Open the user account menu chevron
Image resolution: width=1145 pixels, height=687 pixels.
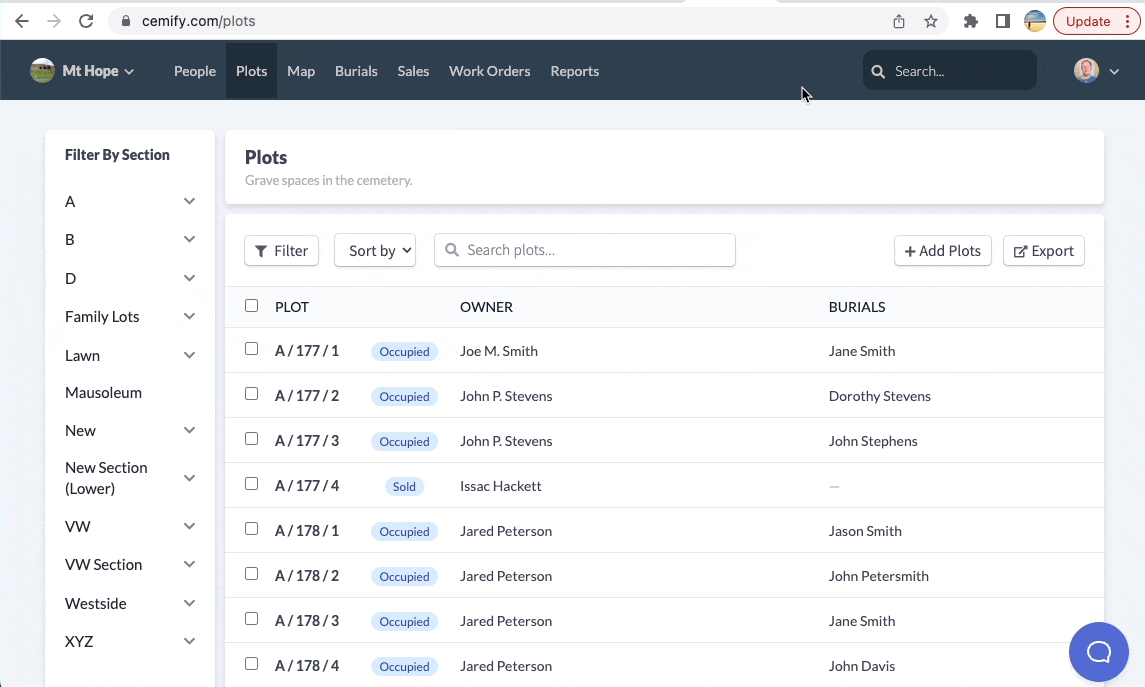[1114, 72]
